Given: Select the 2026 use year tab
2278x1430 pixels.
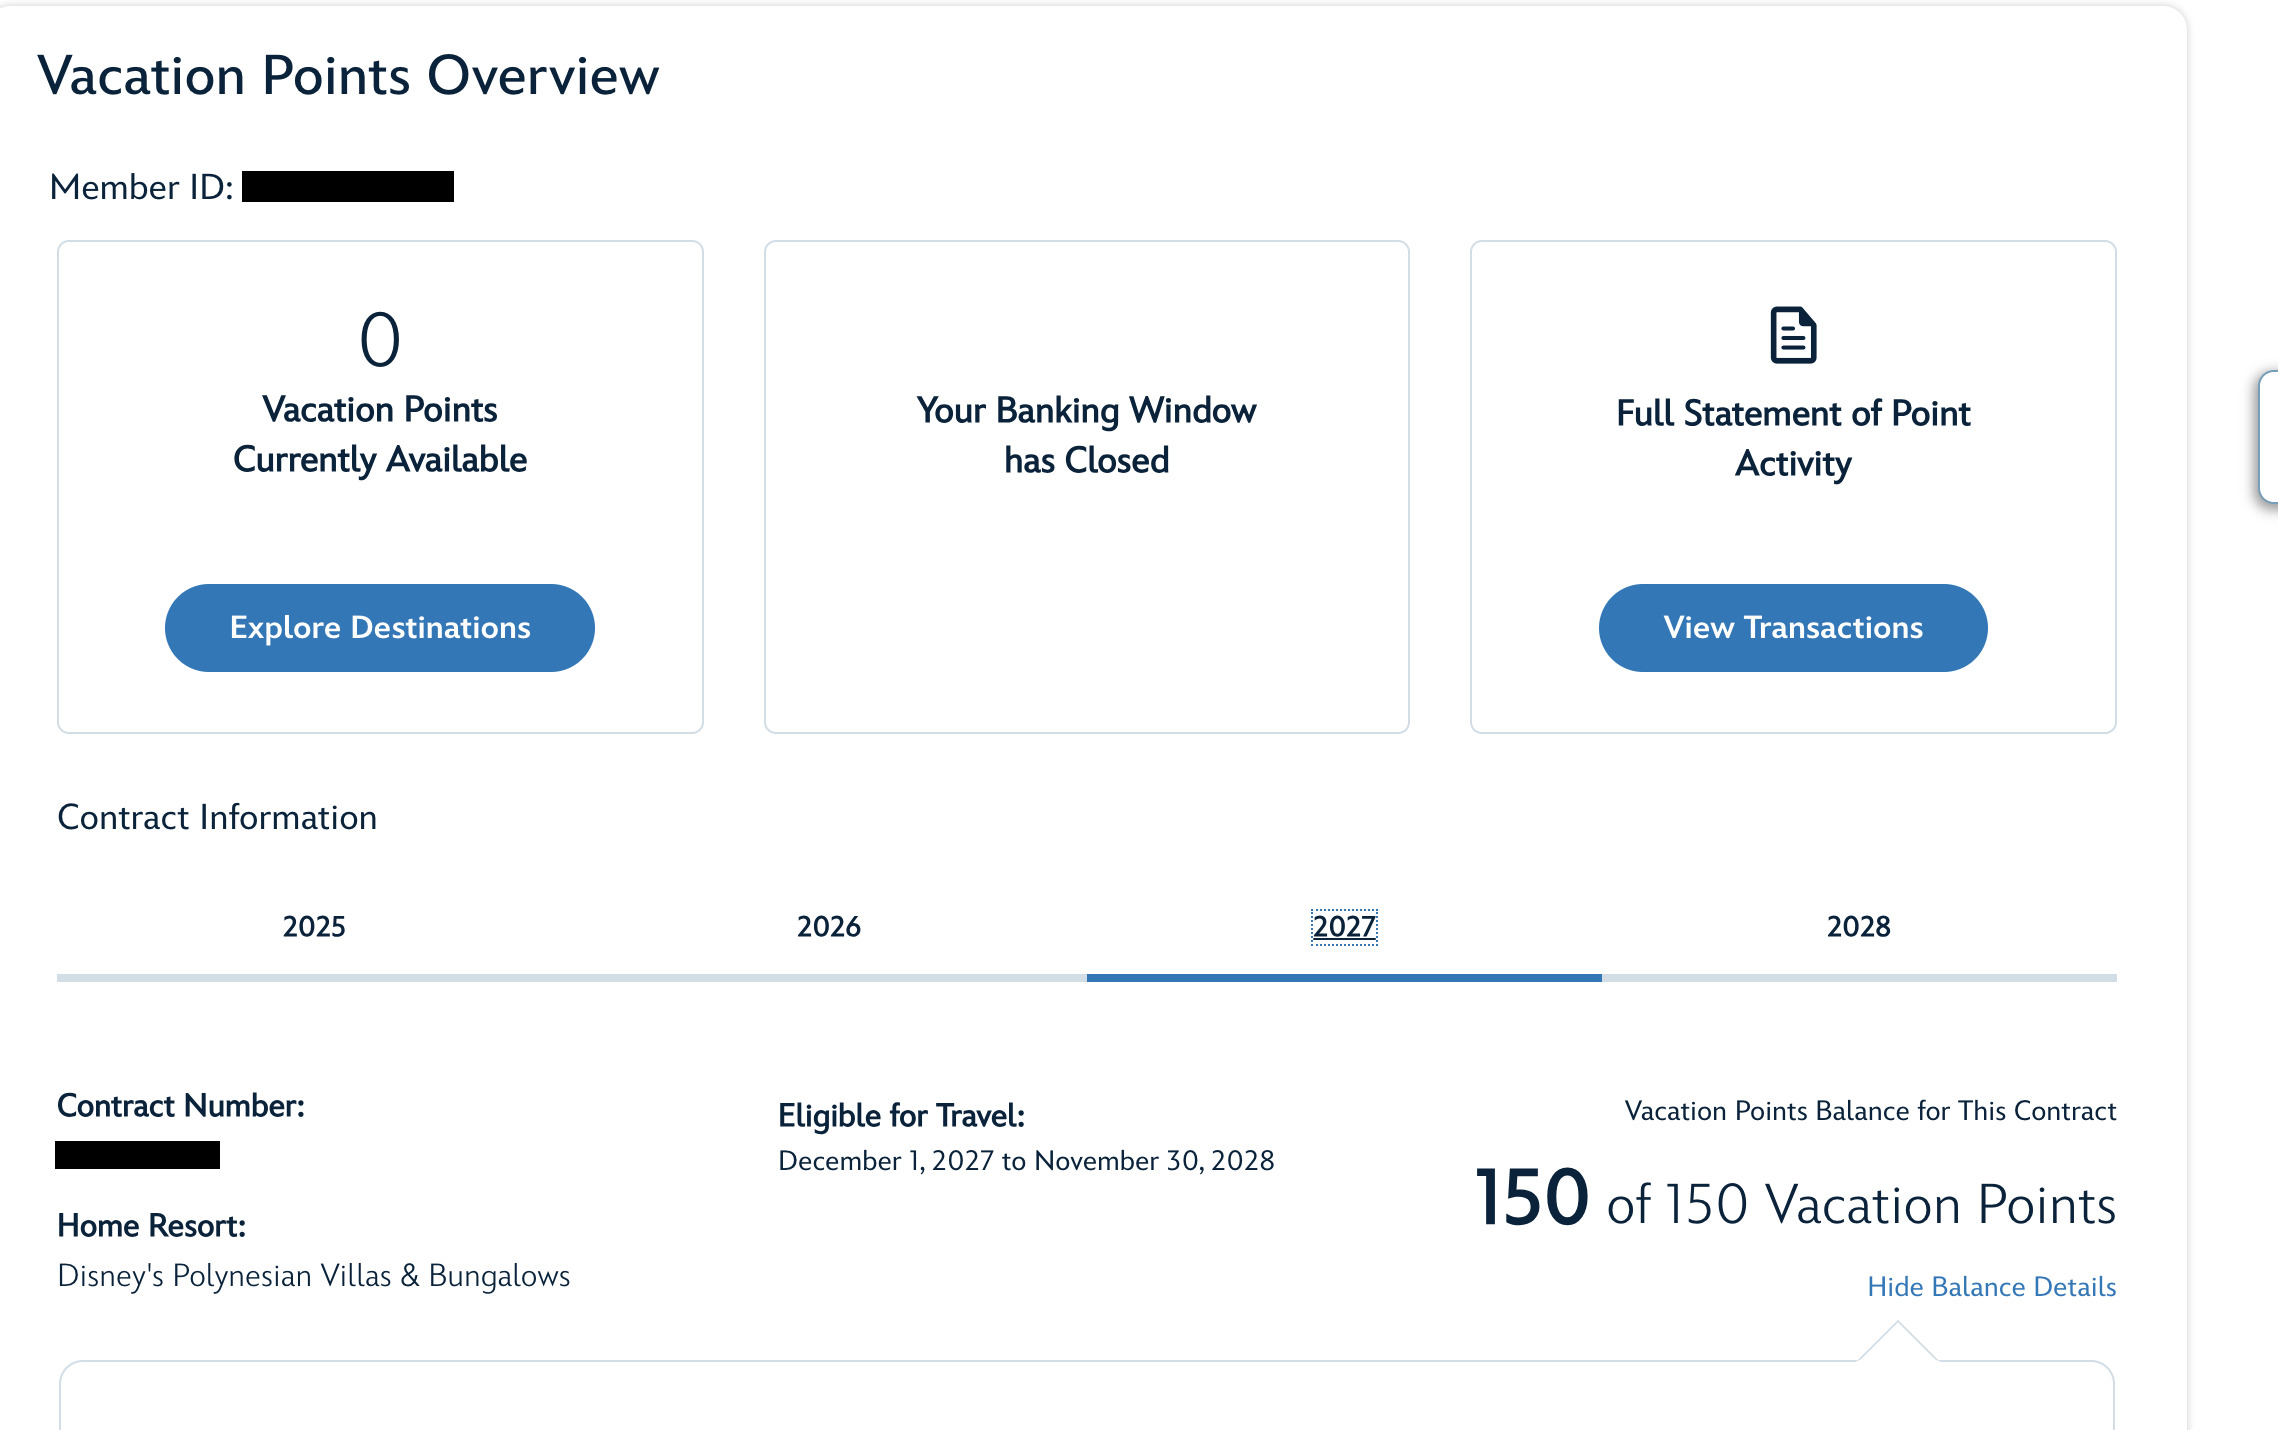Looking at the screenshot, I should [829, 927].
